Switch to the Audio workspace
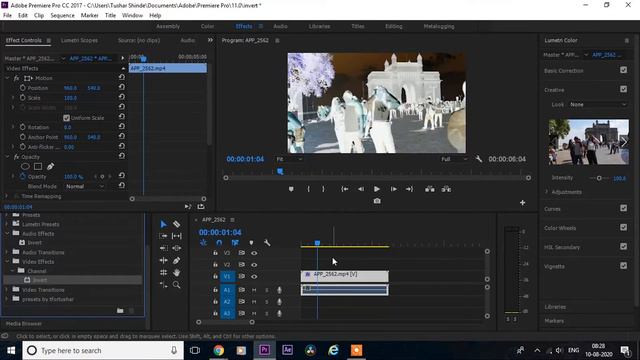The image size is (640, 360). pyautogui.click(x=280, y=26)
